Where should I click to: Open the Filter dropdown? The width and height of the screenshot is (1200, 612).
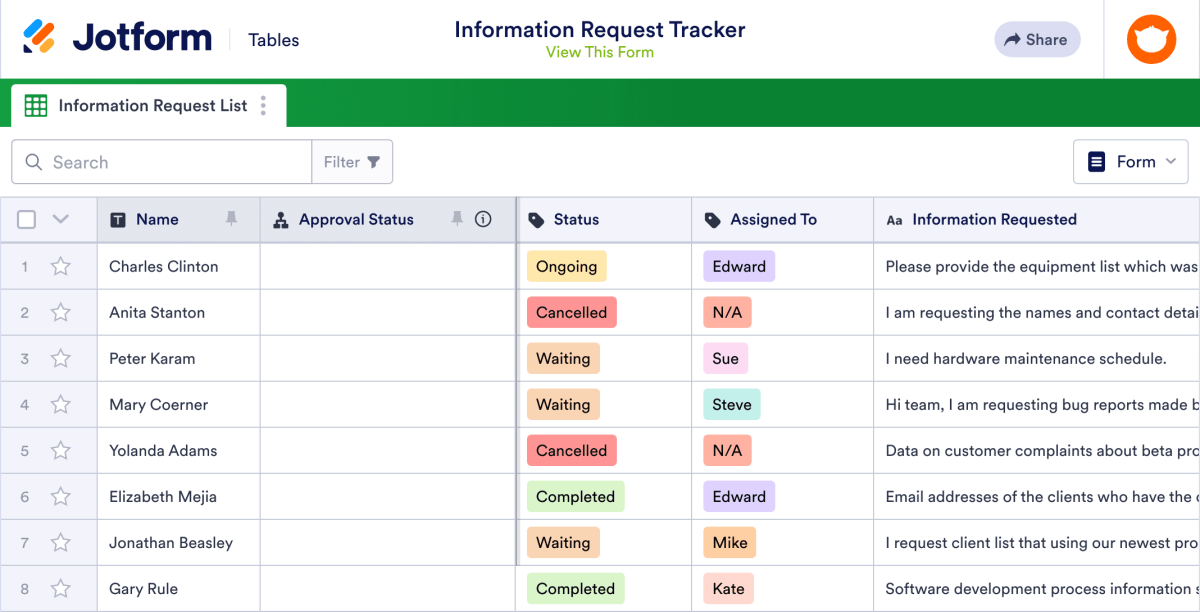click(x=352, y=161)
